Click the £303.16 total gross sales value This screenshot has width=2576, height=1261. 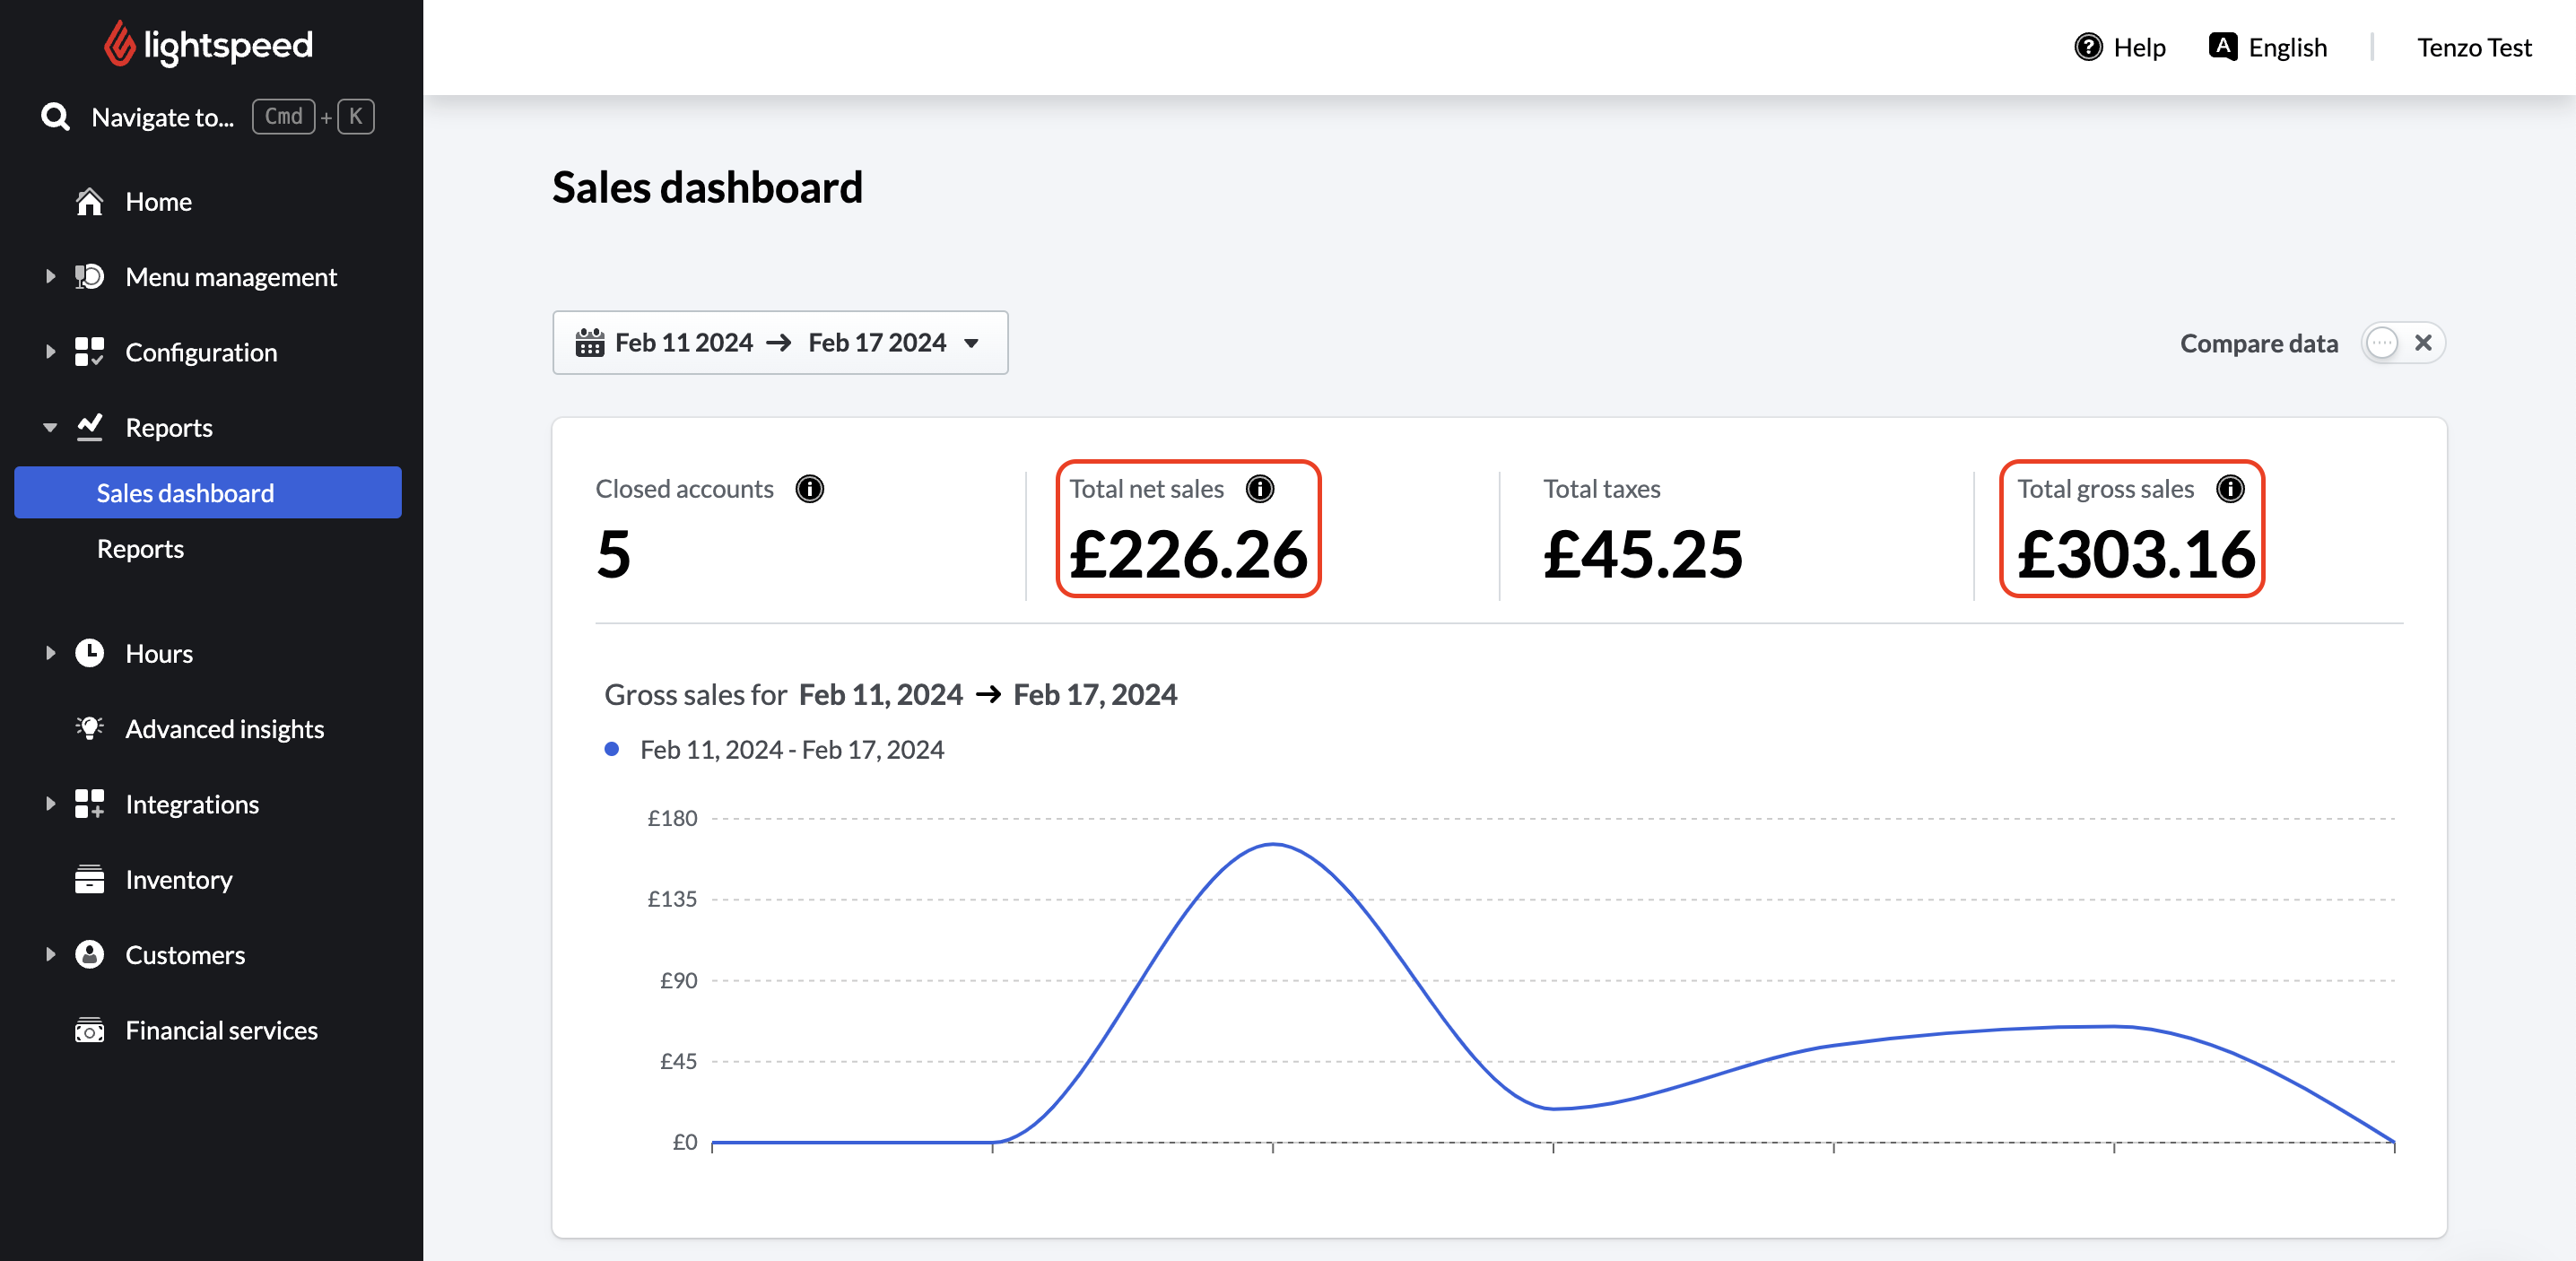click(2136, 554)
